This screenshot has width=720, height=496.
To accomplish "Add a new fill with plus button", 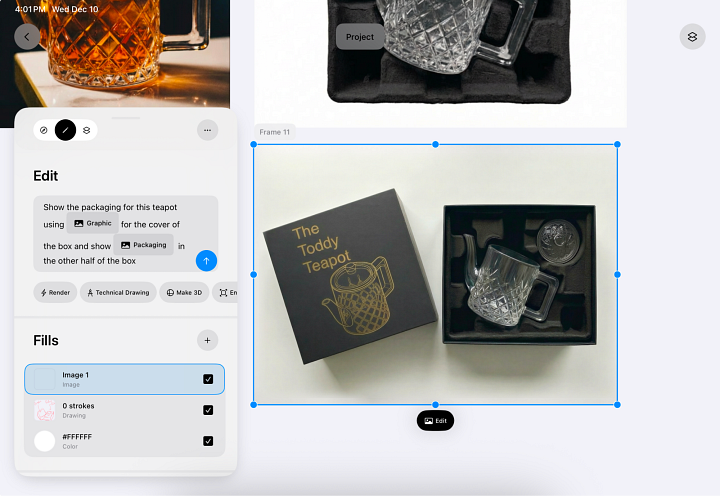I will coord(208,340).
